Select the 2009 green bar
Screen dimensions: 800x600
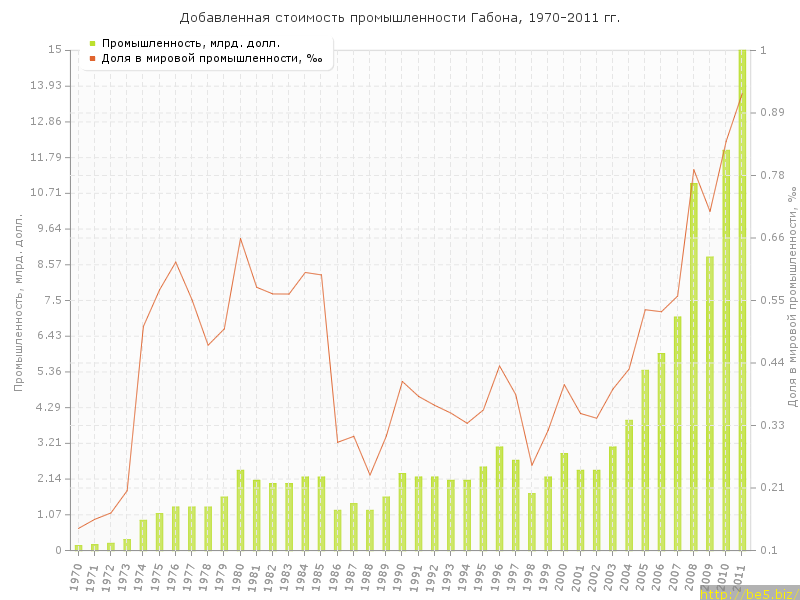[x=710, y=403]
